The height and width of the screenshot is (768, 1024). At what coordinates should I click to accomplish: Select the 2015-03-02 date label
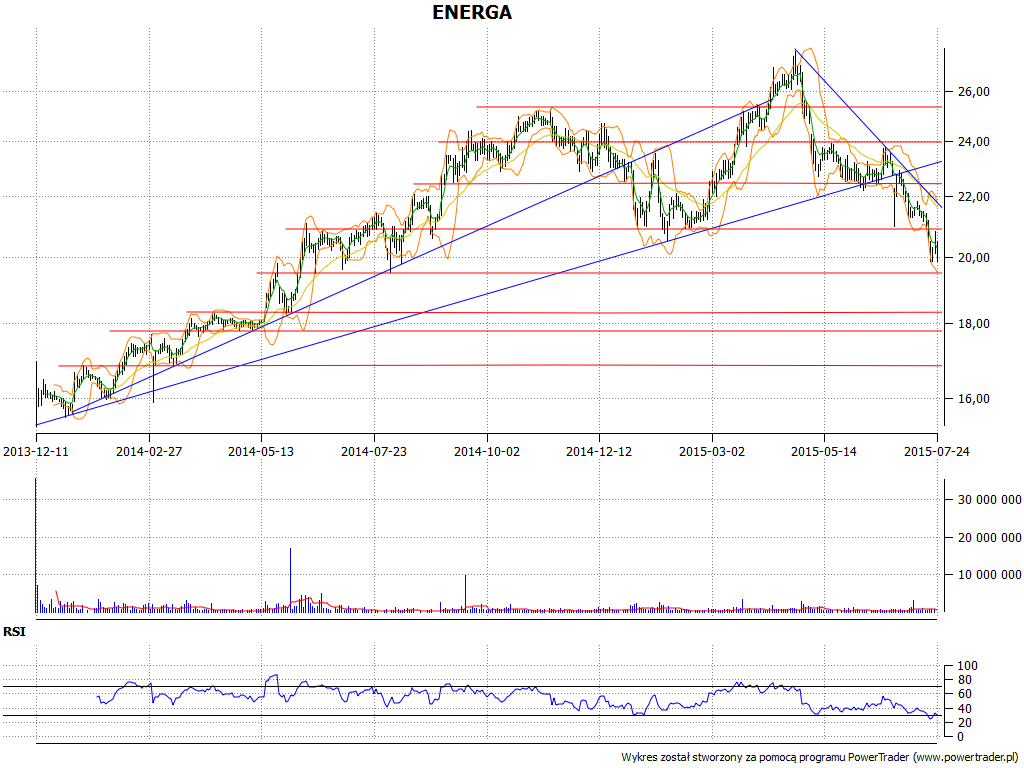coord(712,451)
